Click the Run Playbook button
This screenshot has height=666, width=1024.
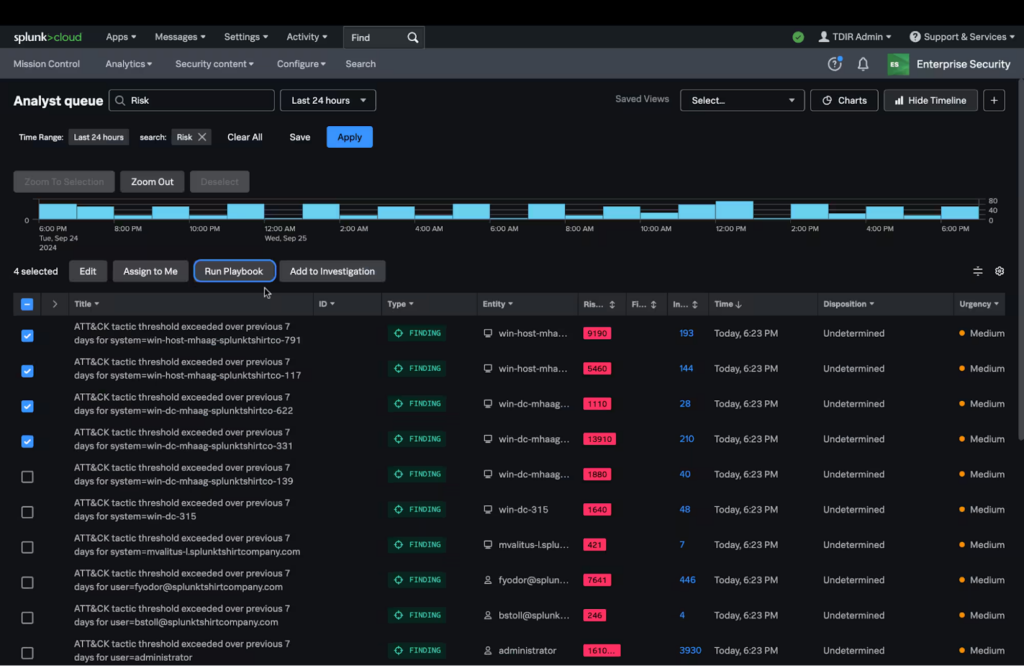click(x=234, y=270)
